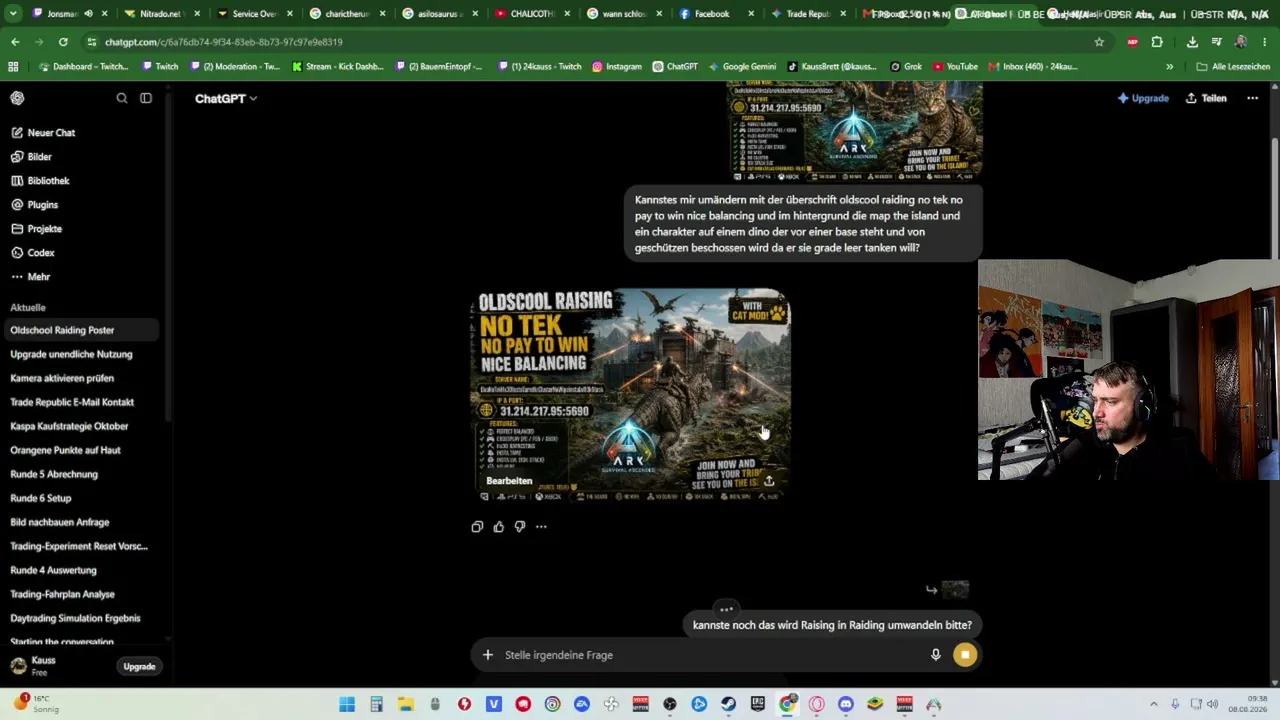The image size is (1280, 720).
Task: Start voice dictation with the microphone
Action: [x=936, y=655]
